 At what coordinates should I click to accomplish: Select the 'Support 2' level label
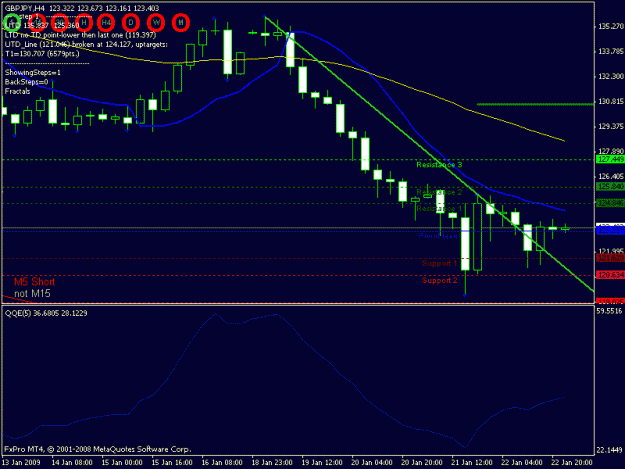[x=440, y=280]
